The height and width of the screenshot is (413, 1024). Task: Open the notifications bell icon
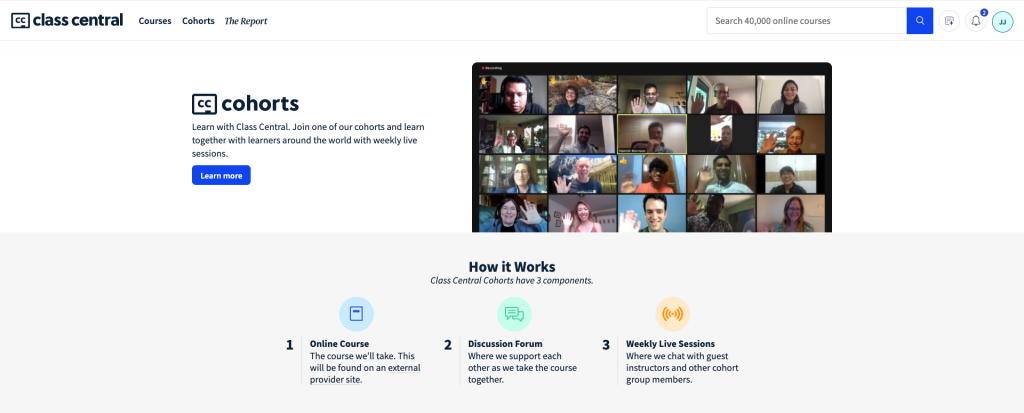point(976,21)
